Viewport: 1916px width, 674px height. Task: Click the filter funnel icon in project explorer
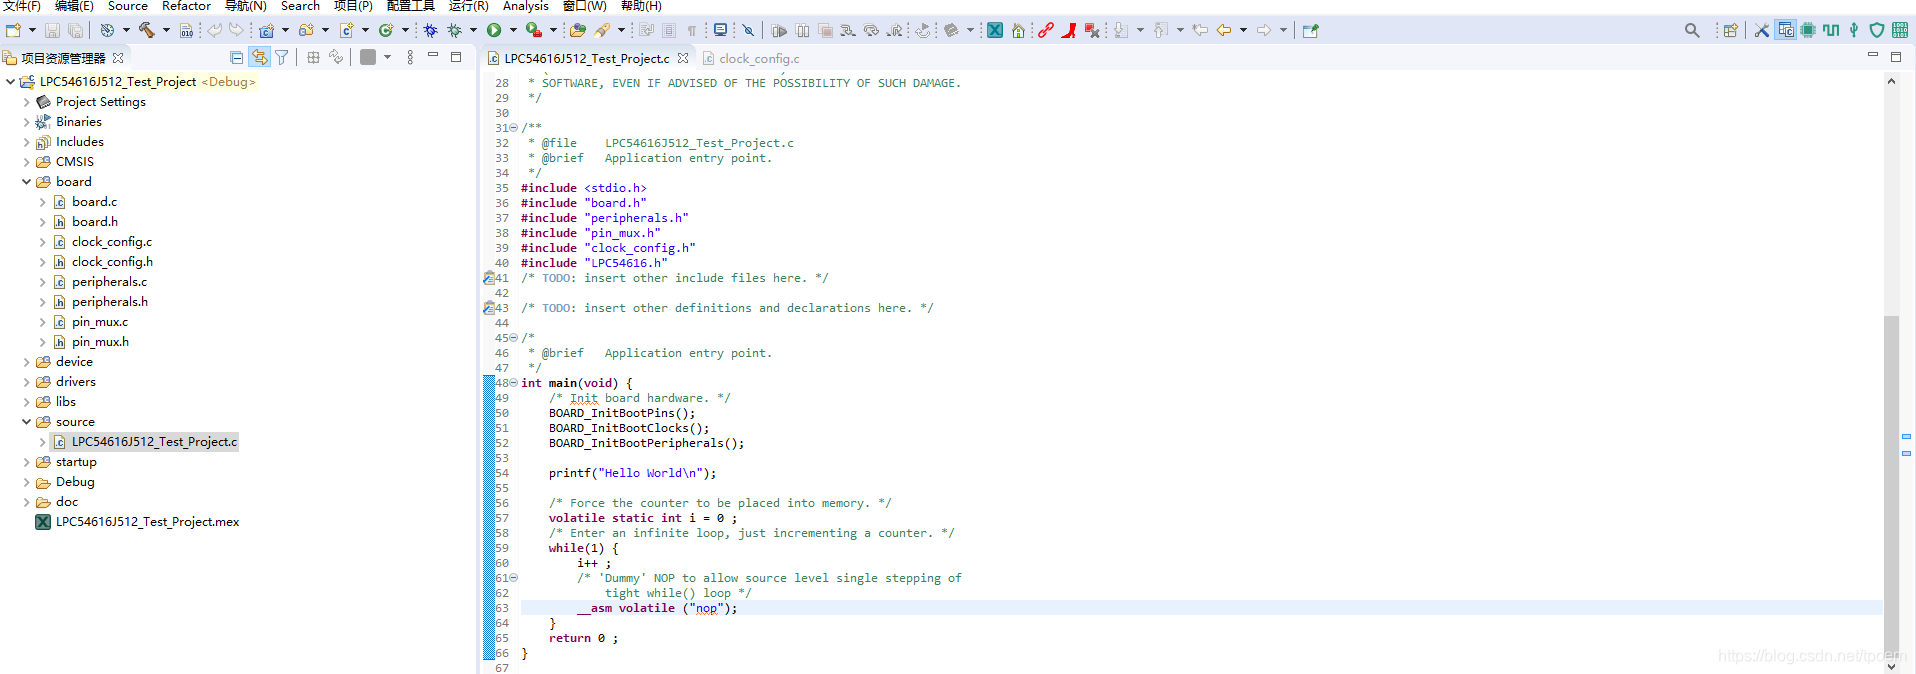[x=282, y=57]
